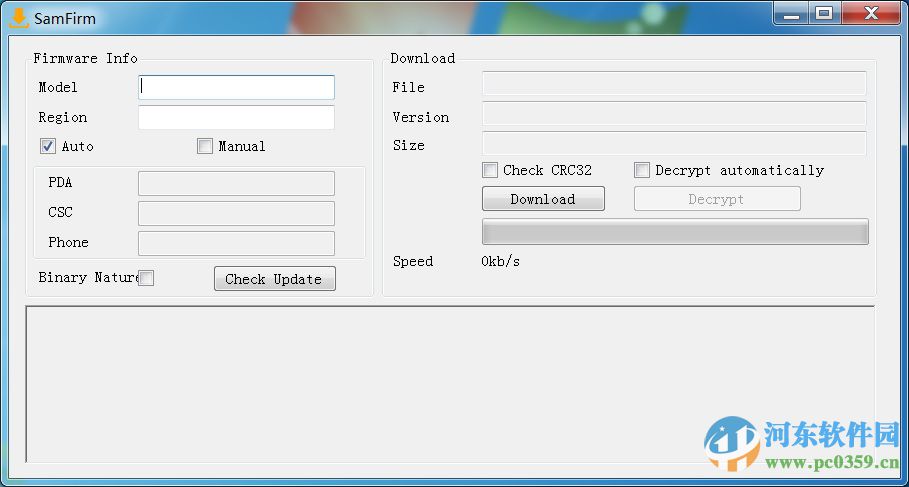Click the Version label

[420, 118]
